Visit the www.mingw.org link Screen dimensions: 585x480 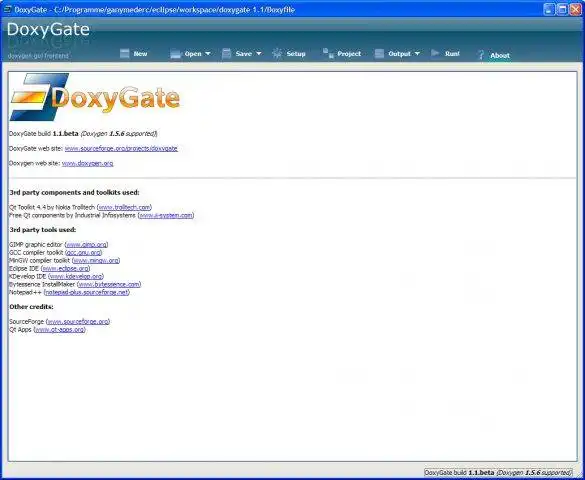click(96, 260)
